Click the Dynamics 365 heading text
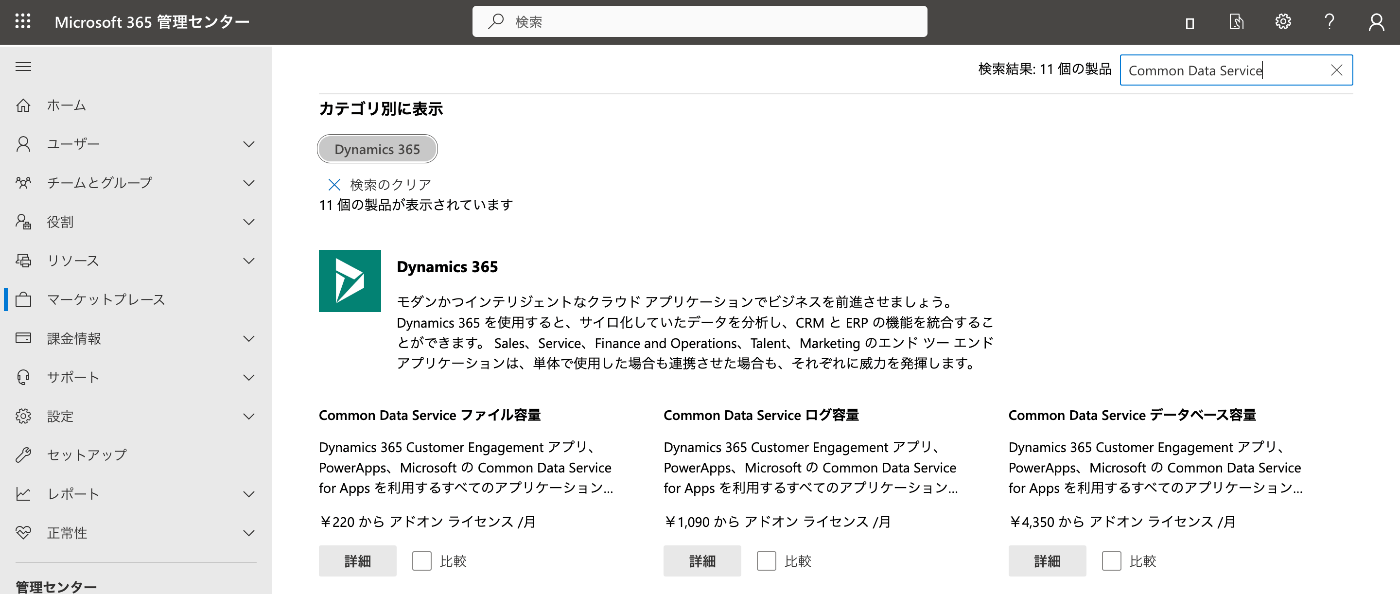1400x594 pixels. [x=447, y=267]
